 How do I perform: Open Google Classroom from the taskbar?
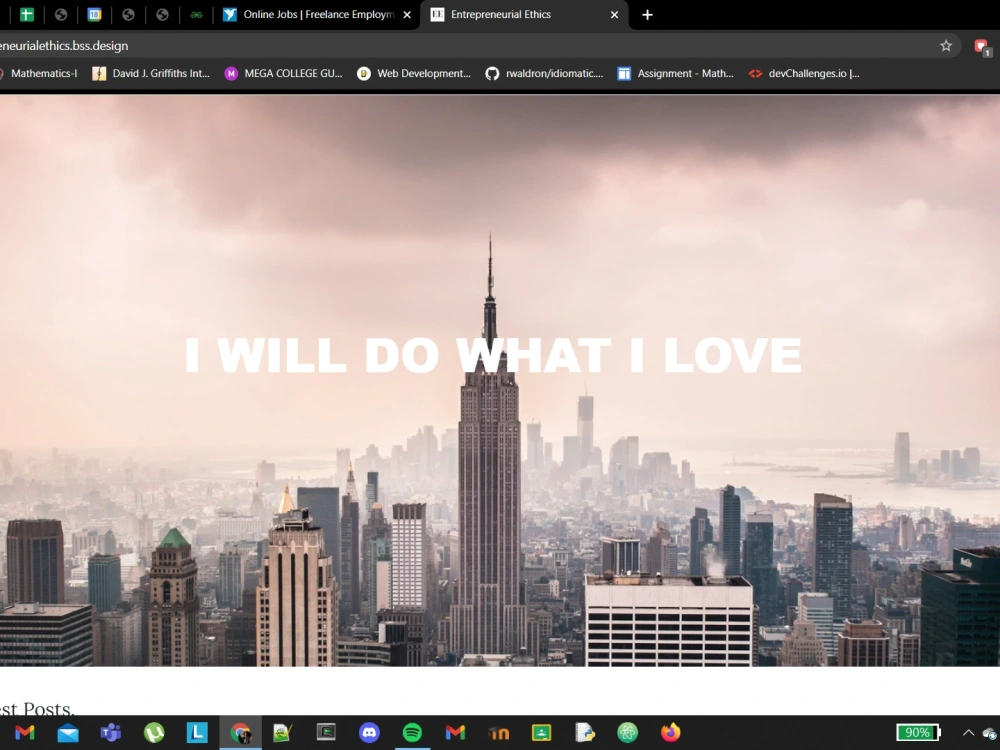pyautogui.click(x=541, y=733)
